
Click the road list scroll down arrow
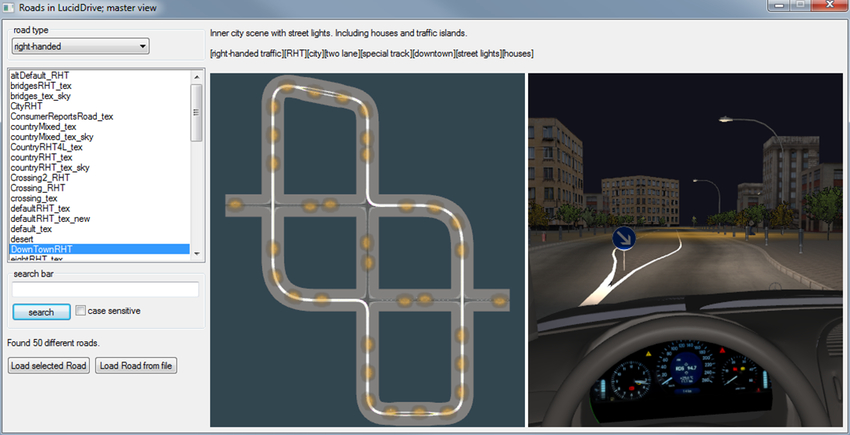click(x=197, y=254)
